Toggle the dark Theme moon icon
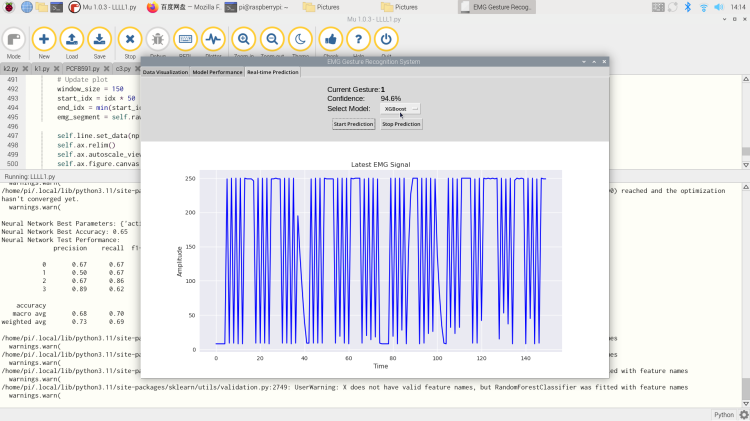Image resolution: width=750 pixels, height=421 pixels. [300, 41]
